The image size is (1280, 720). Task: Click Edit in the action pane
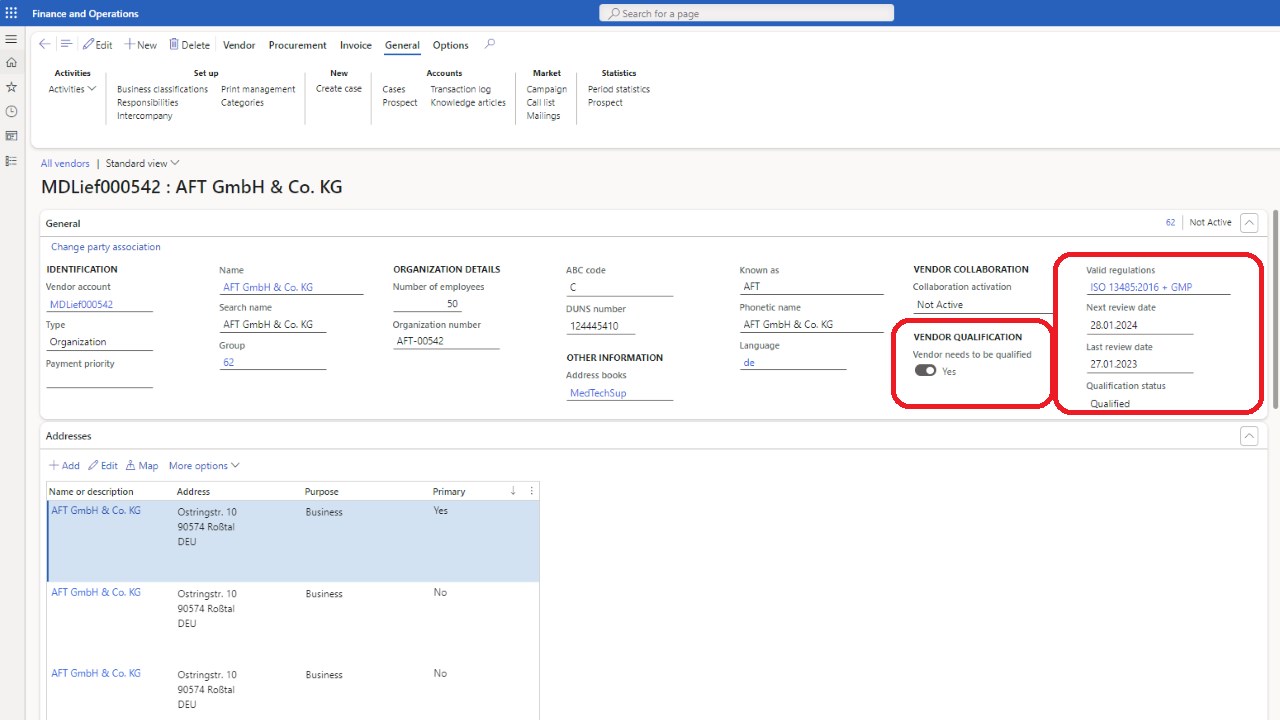tap(97, 45)
